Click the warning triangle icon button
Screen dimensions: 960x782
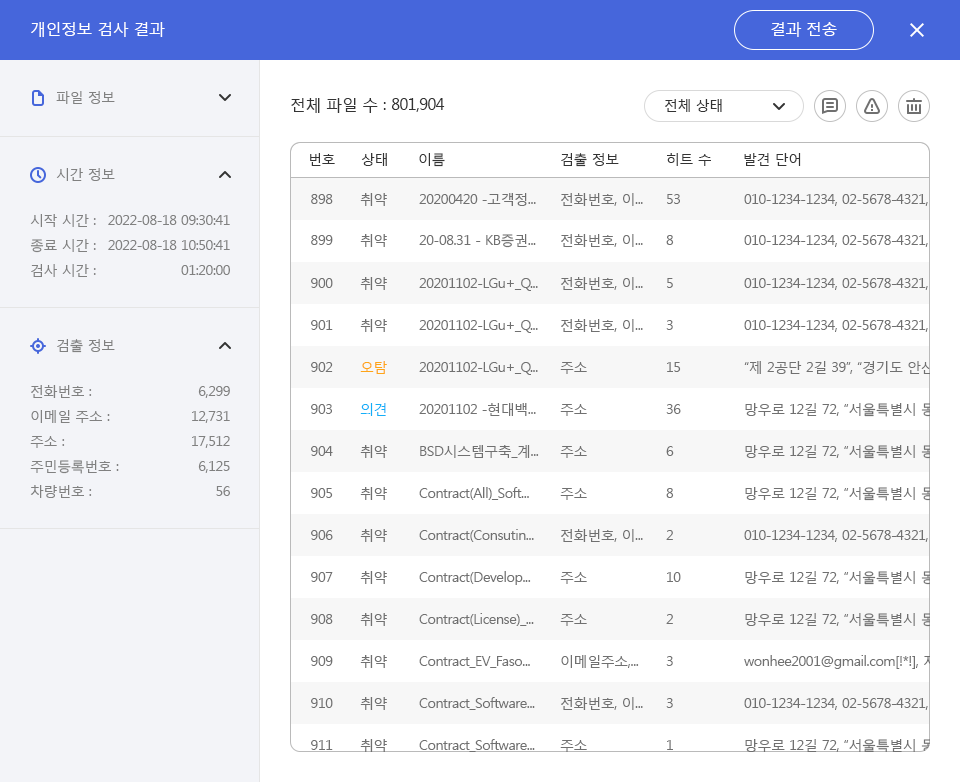[x=872, y=106]
